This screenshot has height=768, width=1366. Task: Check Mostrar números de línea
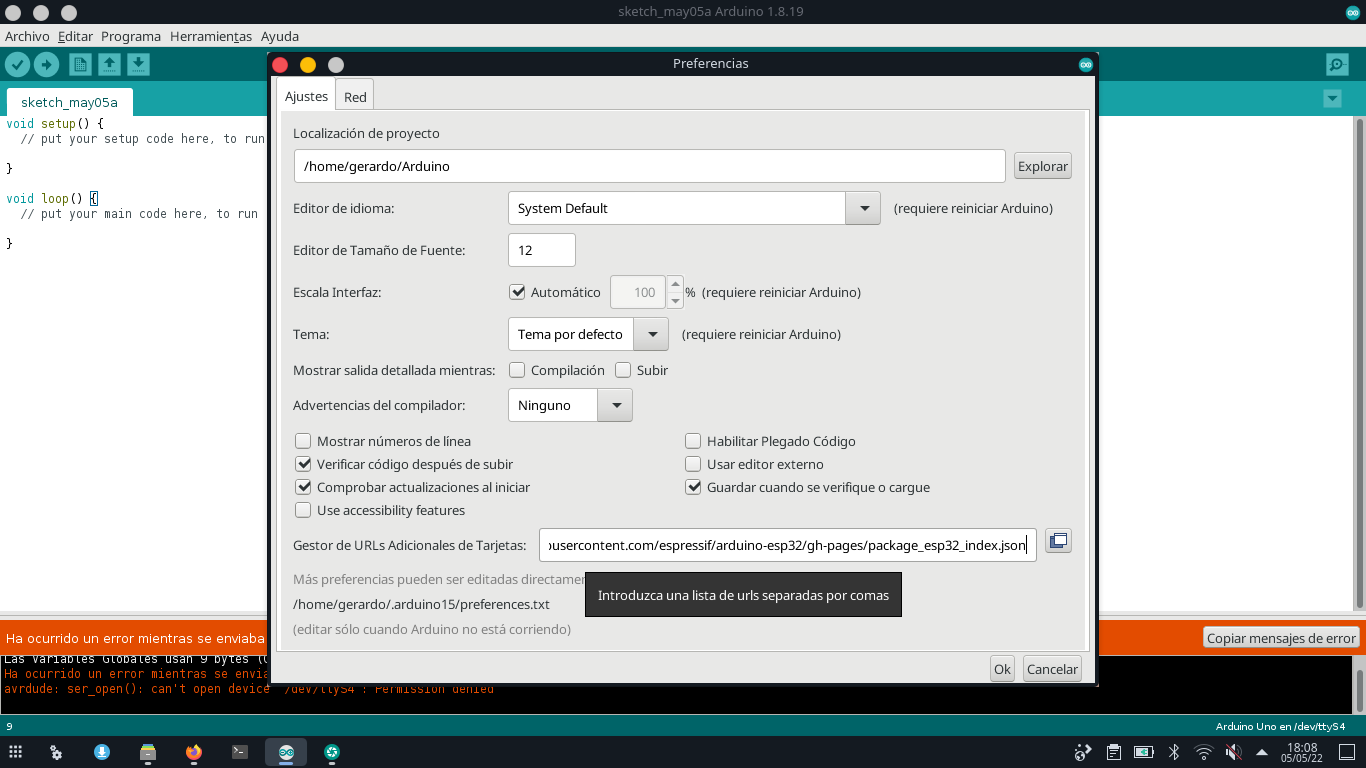[303, 441]
